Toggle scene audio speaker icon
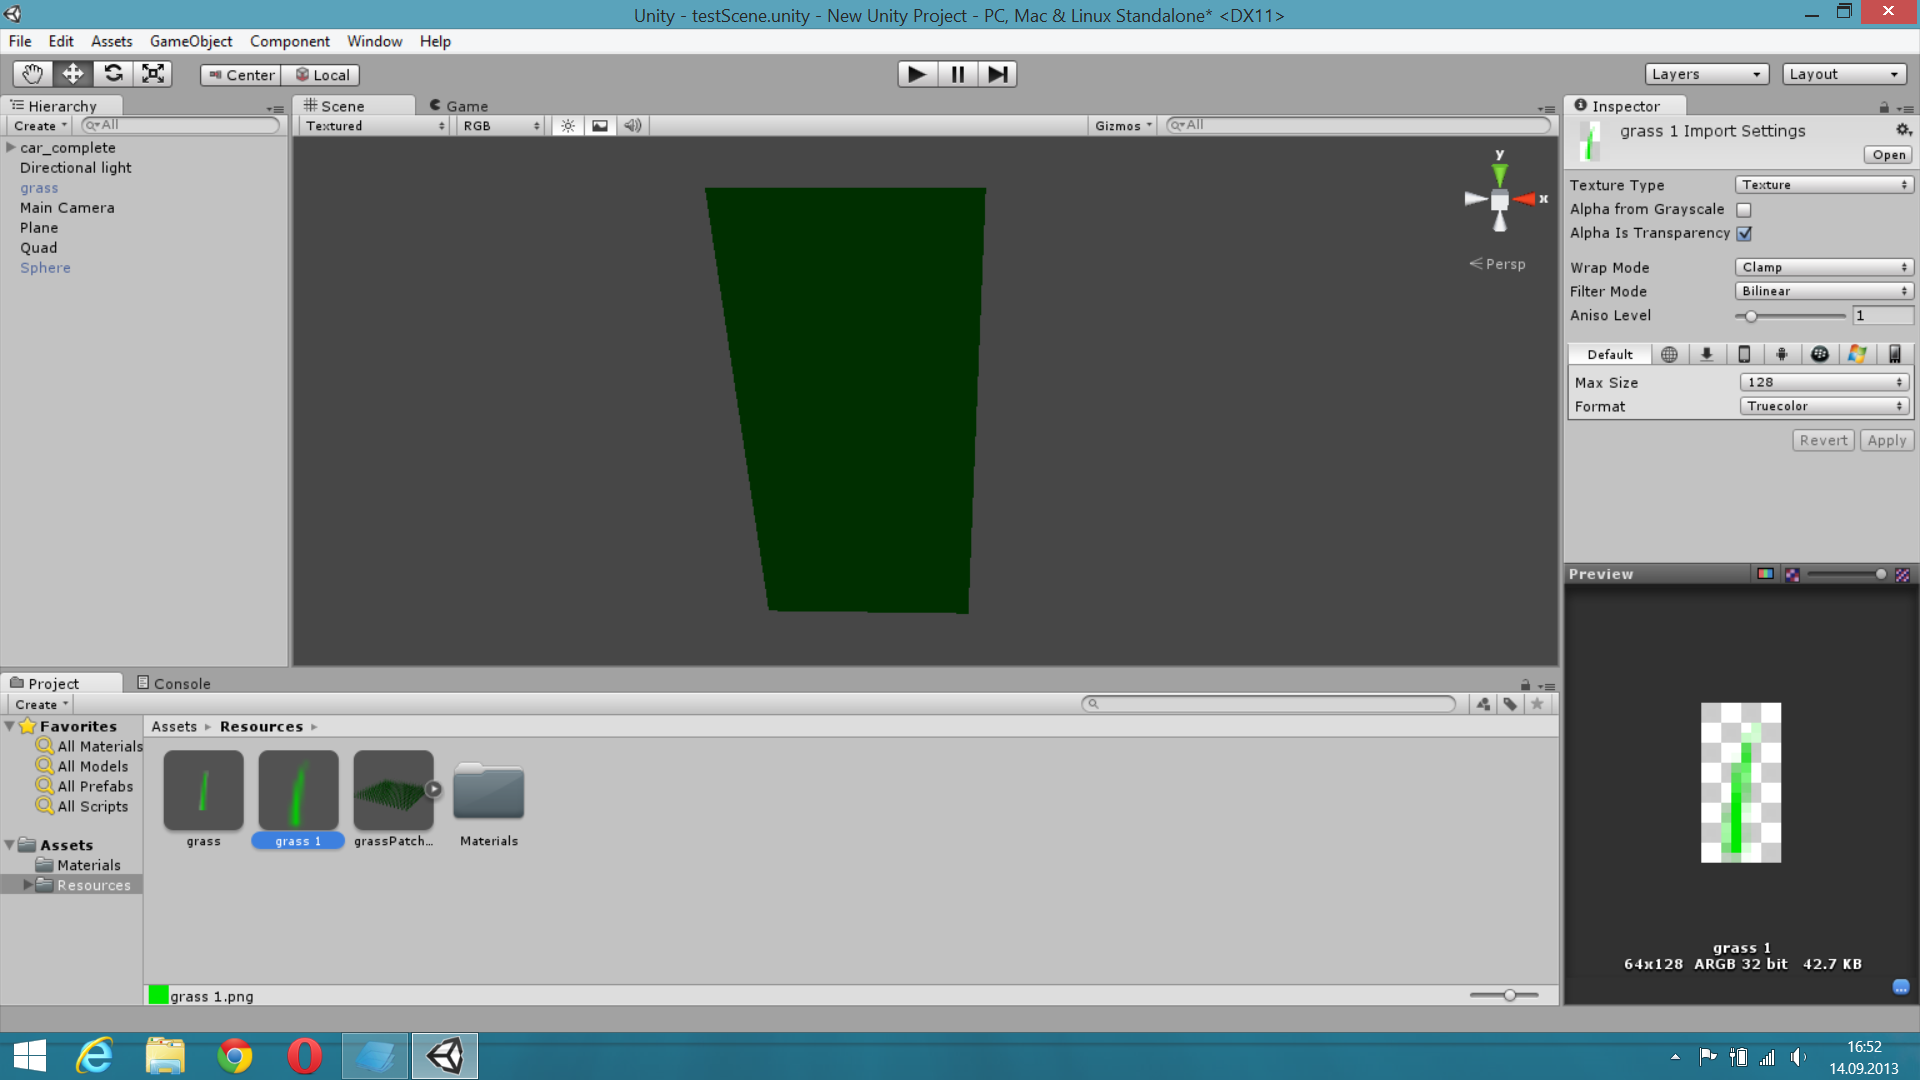Image resolution: width=1920 pixels, height=1080 pixels. 633,126
